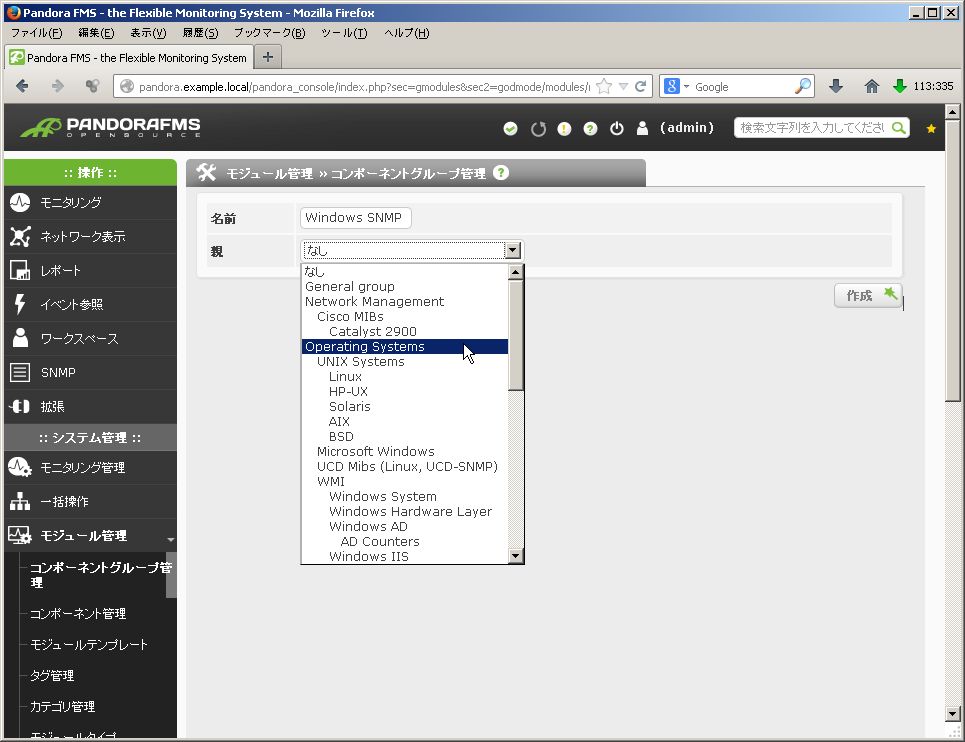Select Microsoft Windows option in list
Viewport: 965px width, 742px height.
[405, 452]
